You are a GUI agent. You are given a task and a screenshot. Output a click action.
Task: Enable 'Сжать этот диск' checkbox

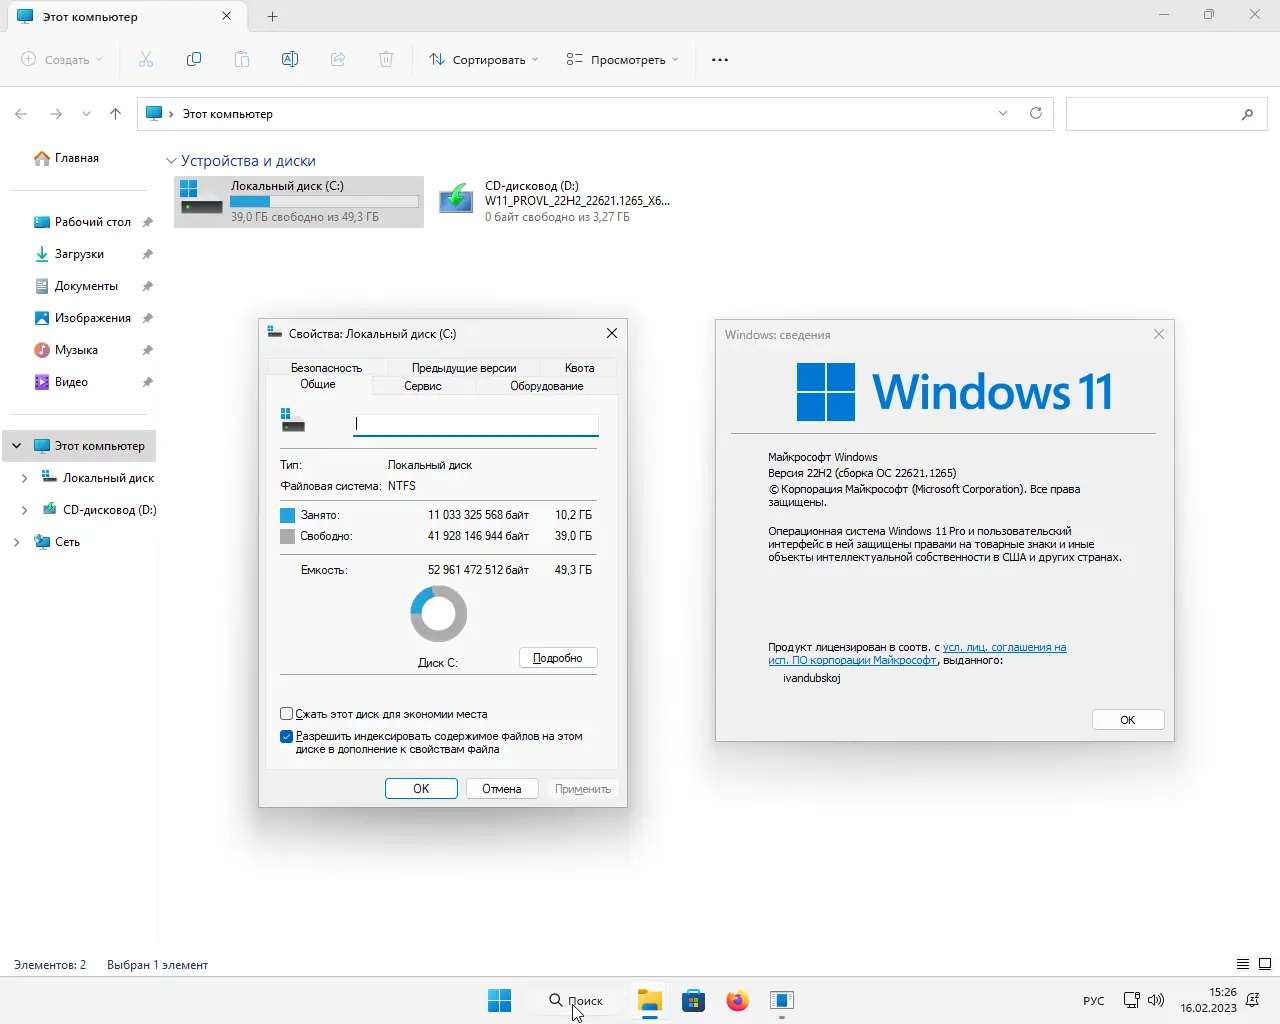pos(287,714)
